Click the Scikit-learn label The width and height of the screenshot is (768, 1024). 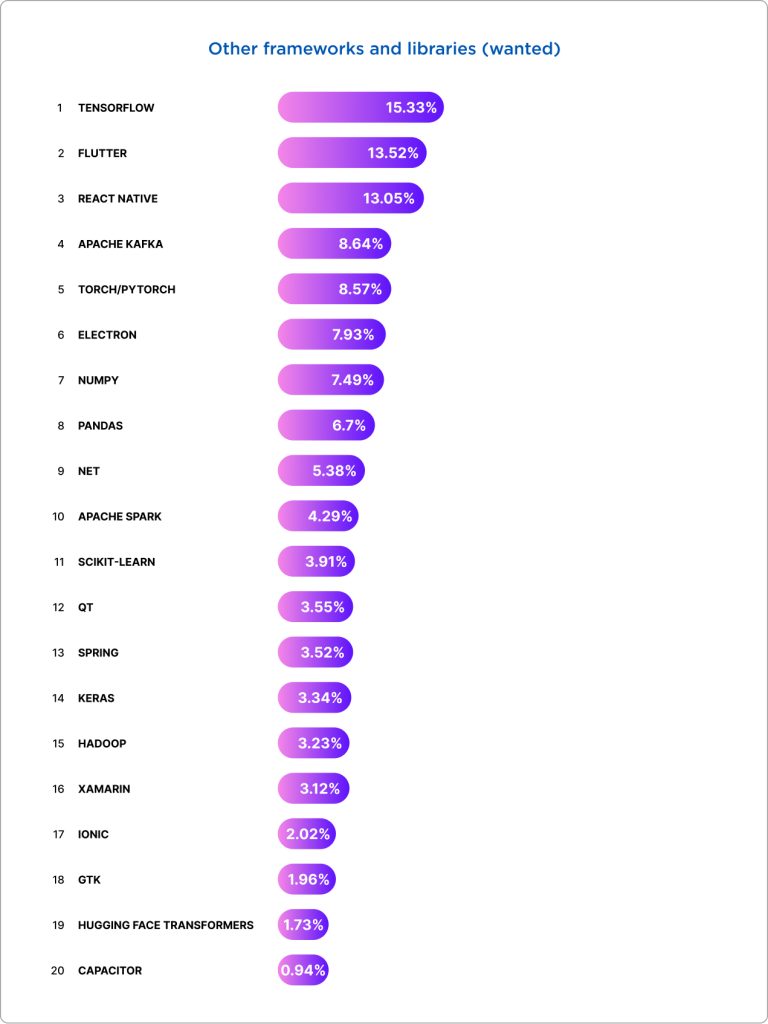click(x=116, y=562)
